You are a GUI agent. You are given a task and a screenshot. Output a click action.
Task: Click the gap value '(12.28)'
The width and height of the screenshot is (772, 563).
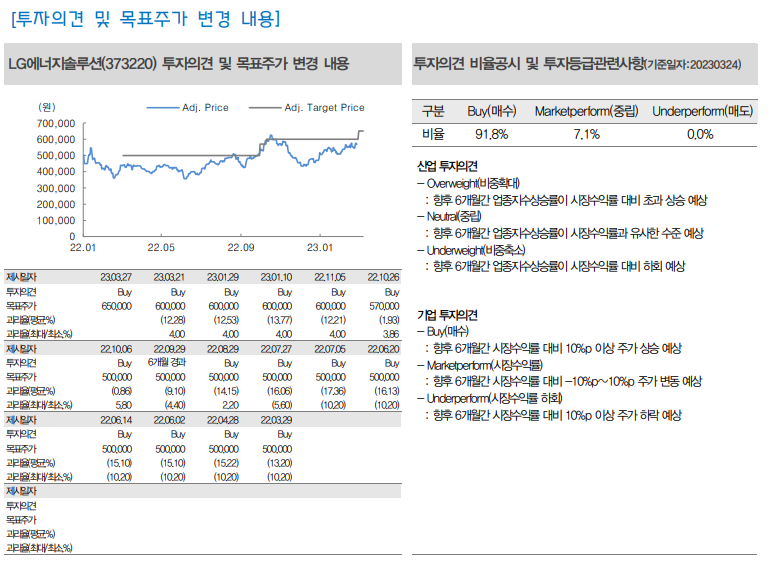click(x=173, y=320)
